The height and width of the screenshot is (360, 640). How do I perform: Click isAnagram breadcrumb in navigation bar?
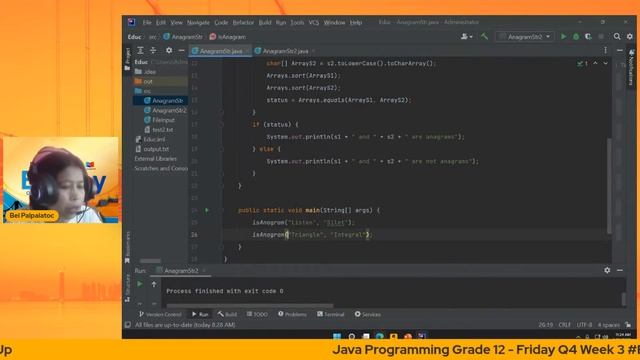click(228, 37)
